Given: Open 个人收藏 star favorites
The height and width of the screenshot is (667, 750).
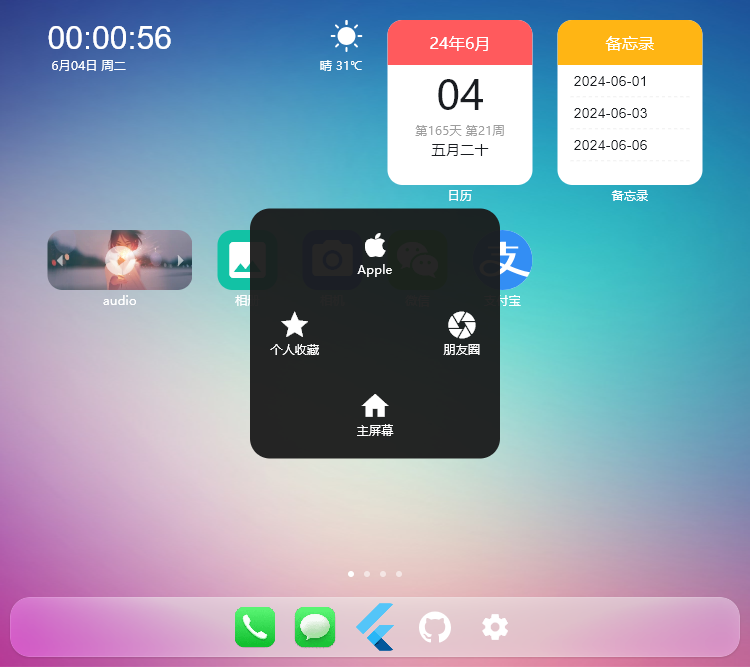Looking at the screenshot, I should 294,334.
